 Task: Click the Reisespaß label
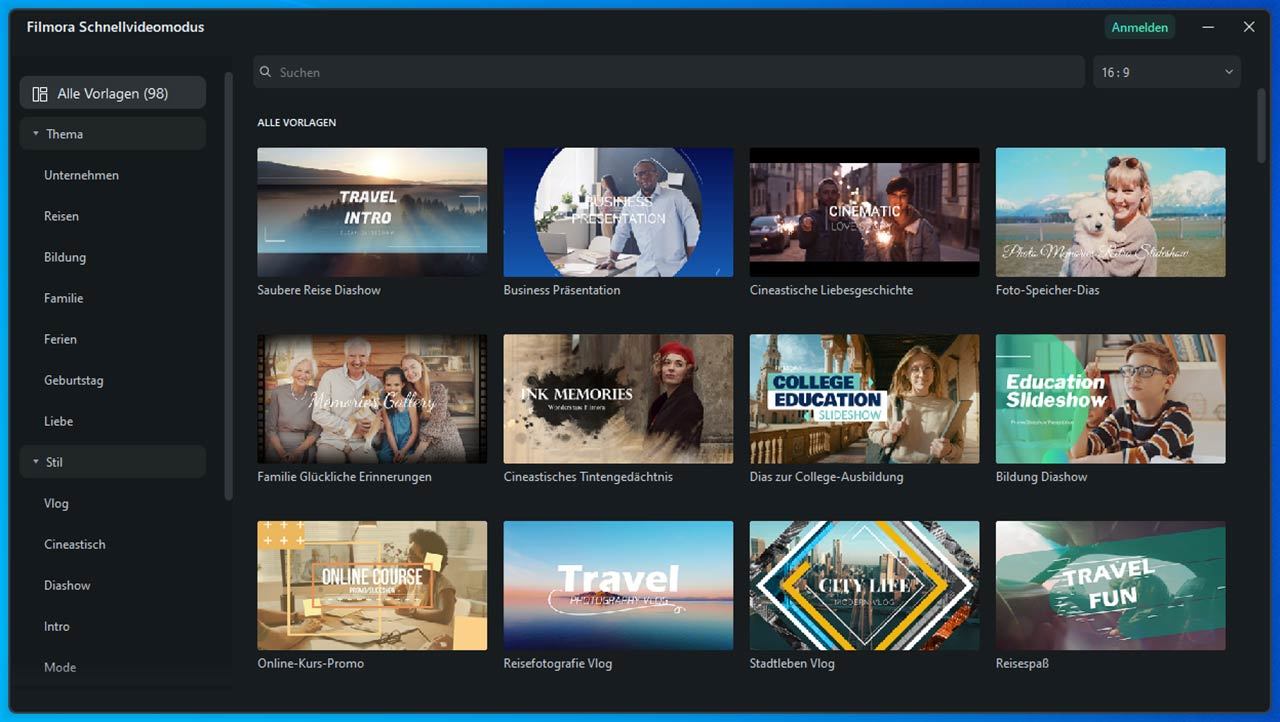coord(1022,663)
